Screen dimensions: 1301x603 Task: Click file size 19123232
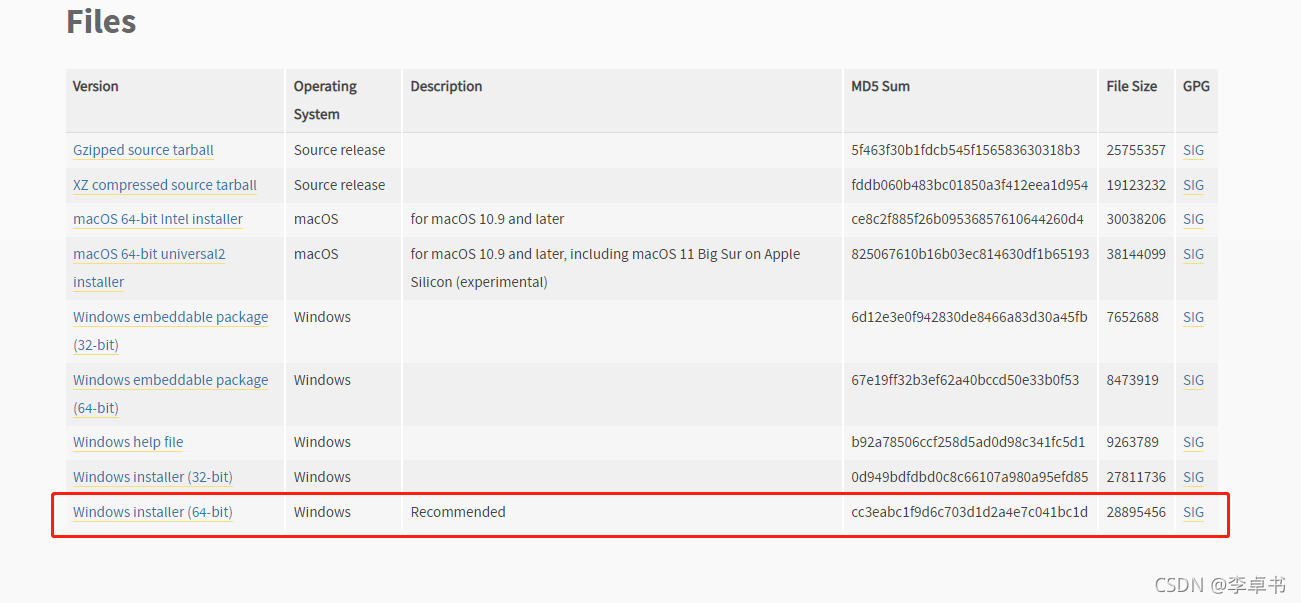[1136, 185]
